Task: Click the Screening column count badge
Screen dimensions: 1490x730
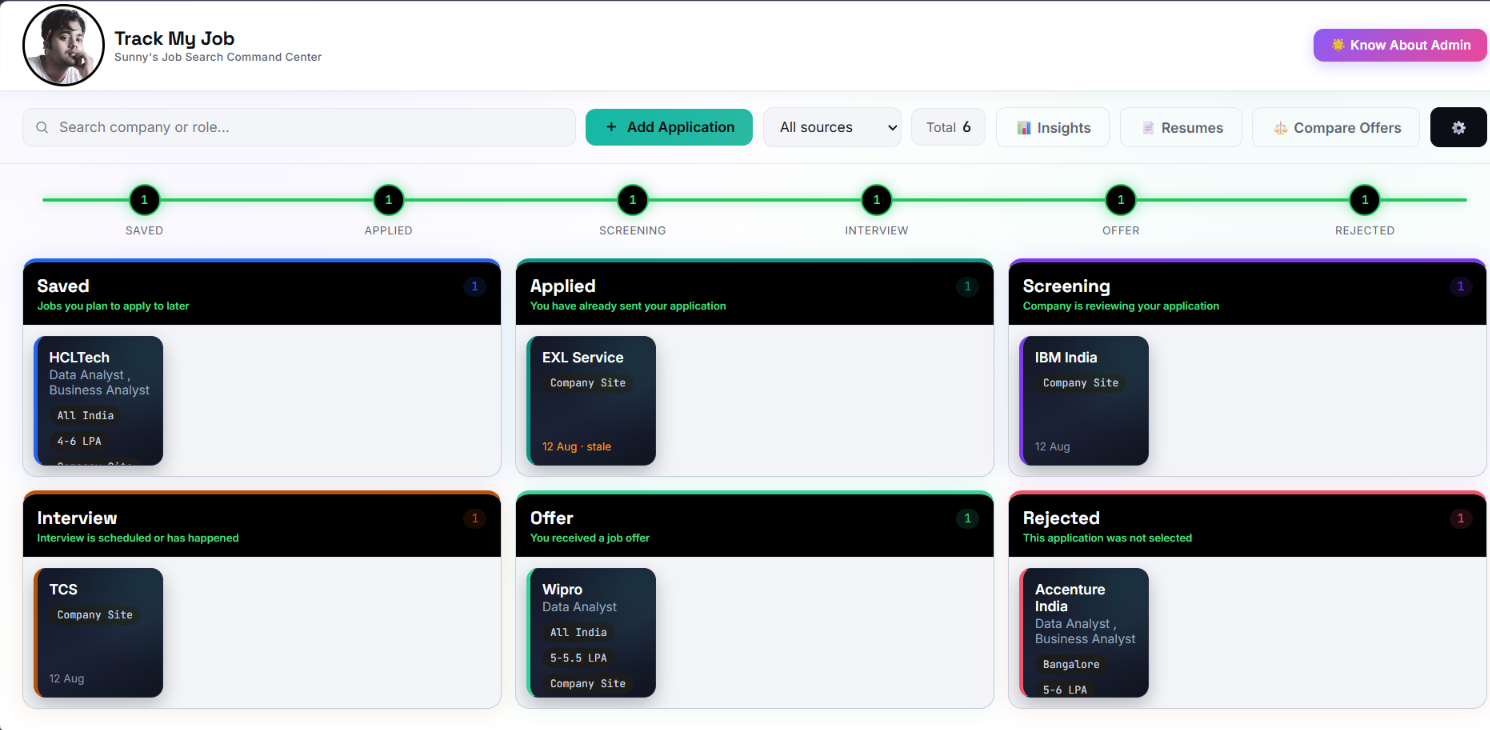Action: 1460,287
